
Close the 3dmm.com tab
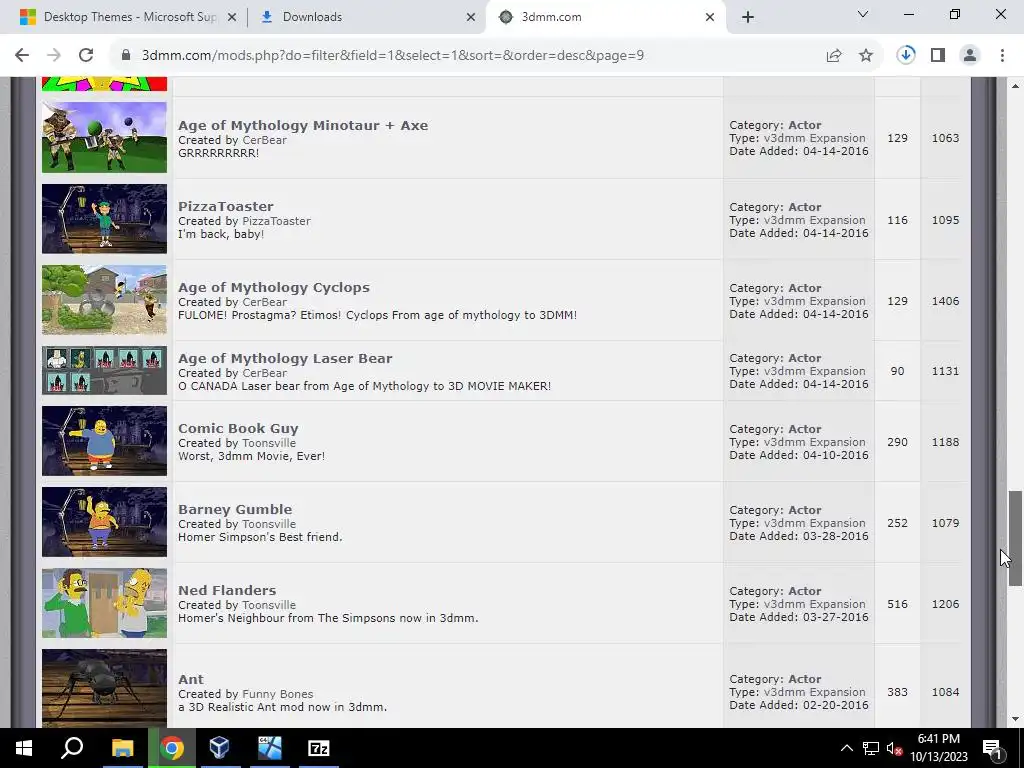[x=710, y=18]
